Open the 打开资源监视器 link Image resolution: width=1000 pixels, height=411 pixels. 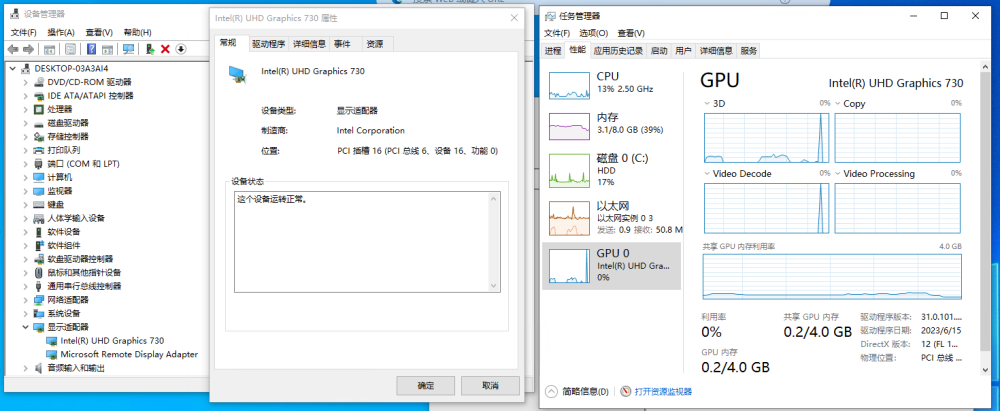pos(663,391)
